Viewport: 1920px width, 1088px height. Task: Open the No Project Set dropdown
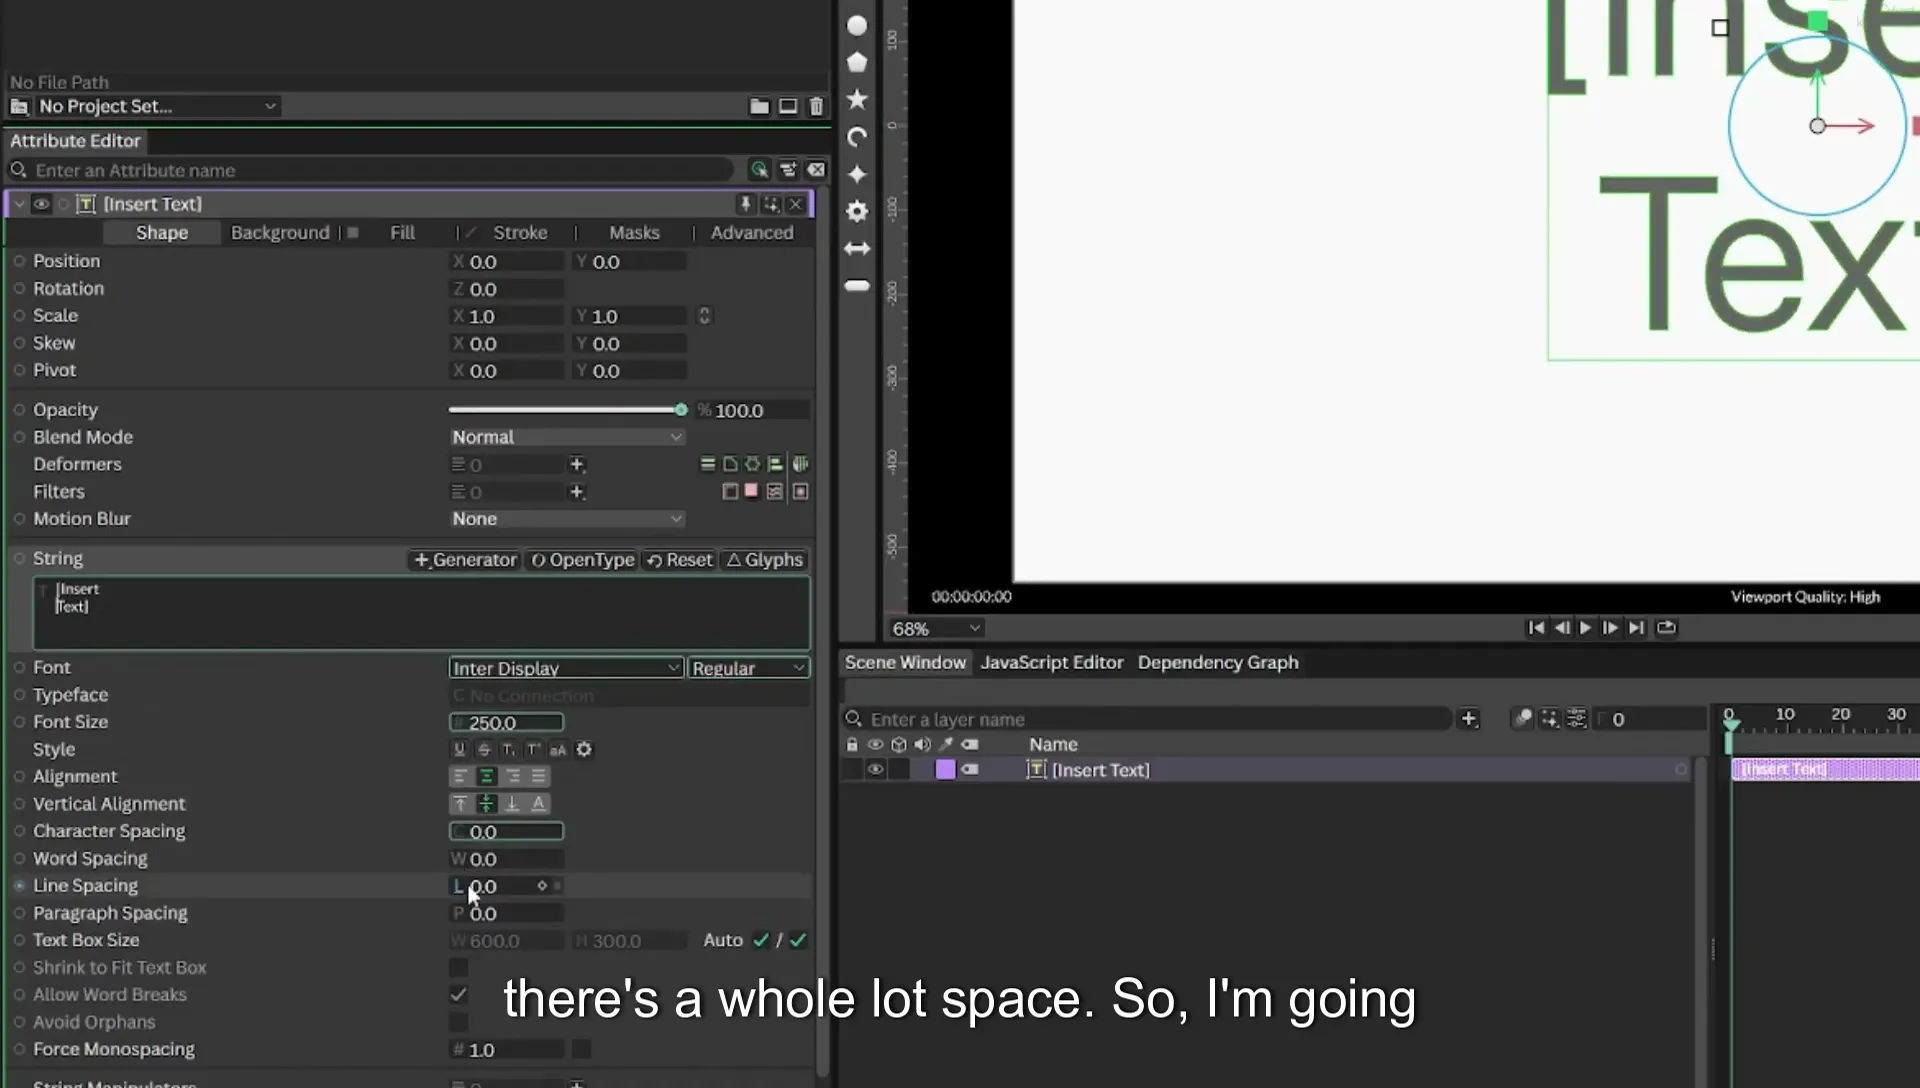click(x=156, y=106)
